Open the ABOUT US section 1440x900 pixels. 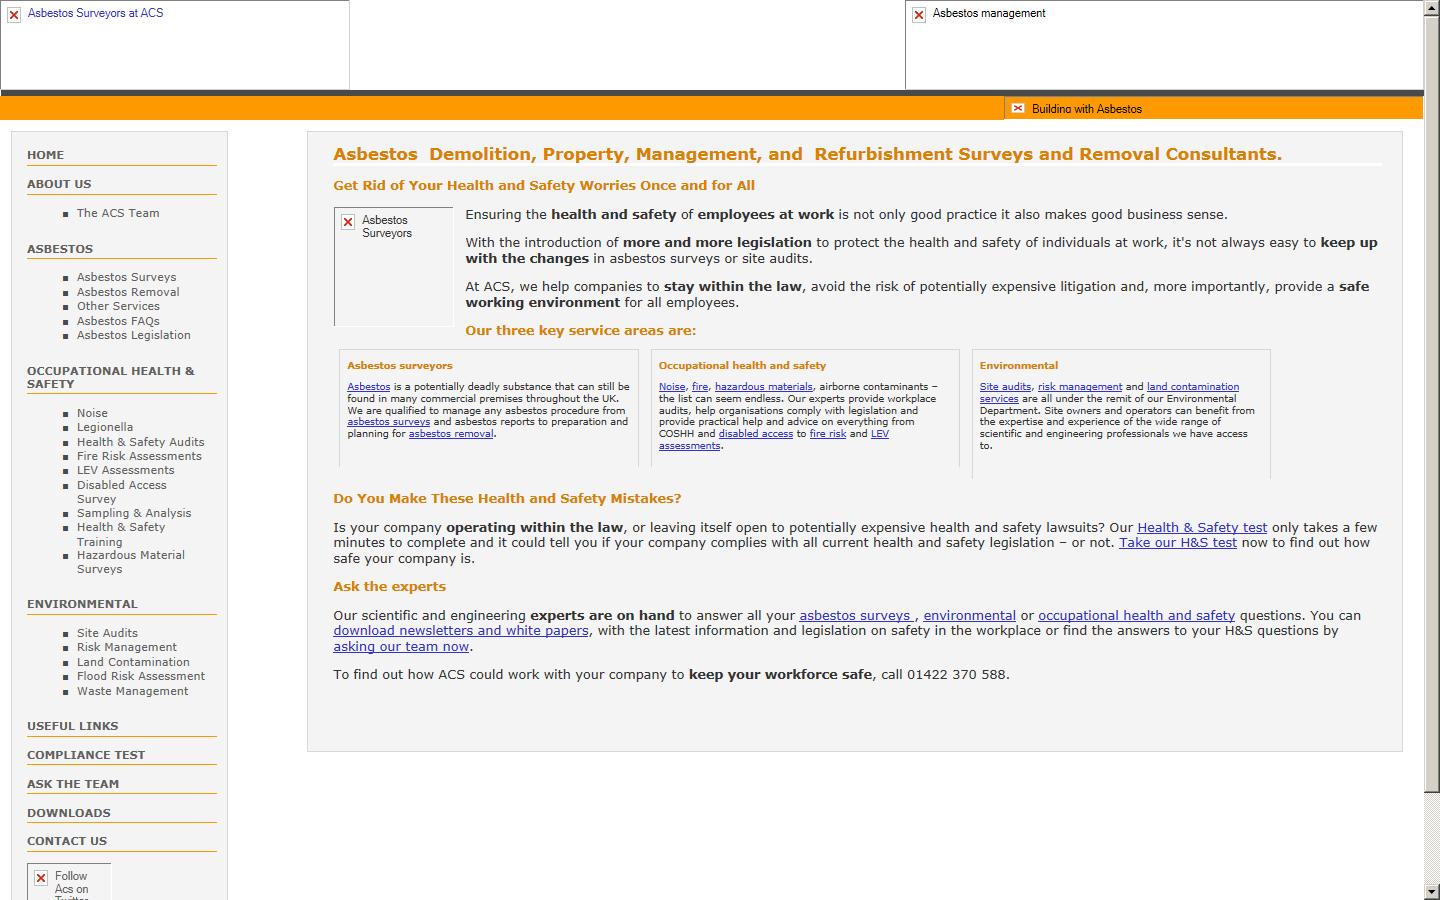coord(59,183)
